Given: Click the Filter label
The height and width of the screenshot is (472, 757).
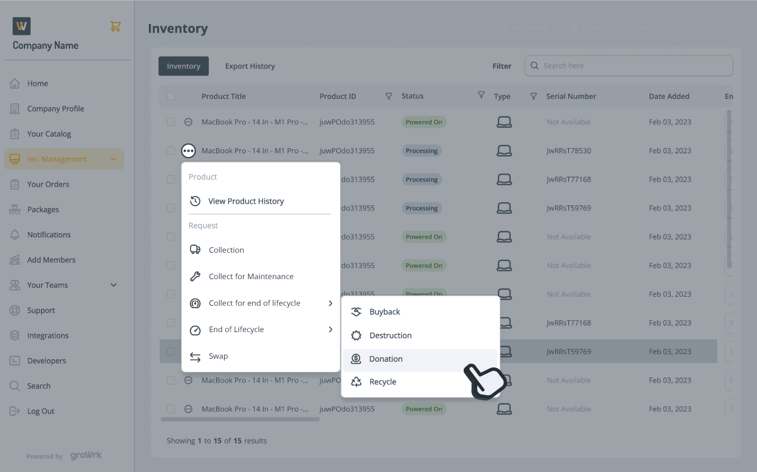Looking at the screenshot, I should pyautogui.click(x=502, y=66).
